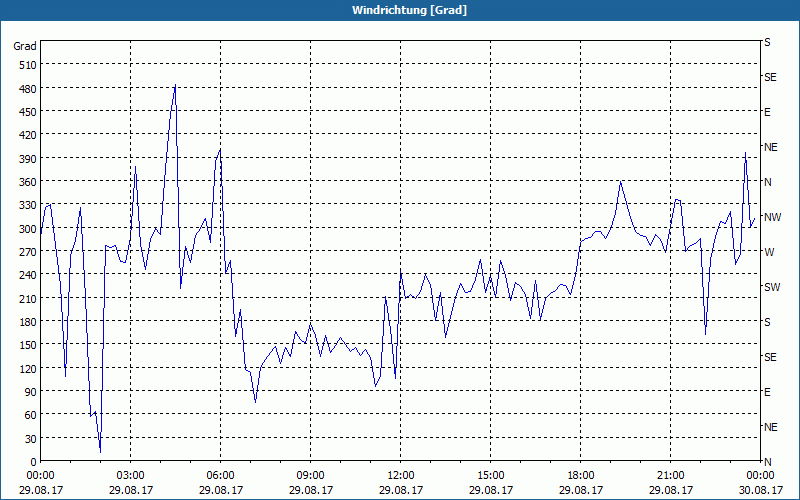The width and height of the screenshot is (800, 500).
Task: Click the N compass label beside the 0 baseline
Action: (x=768, y=462)
